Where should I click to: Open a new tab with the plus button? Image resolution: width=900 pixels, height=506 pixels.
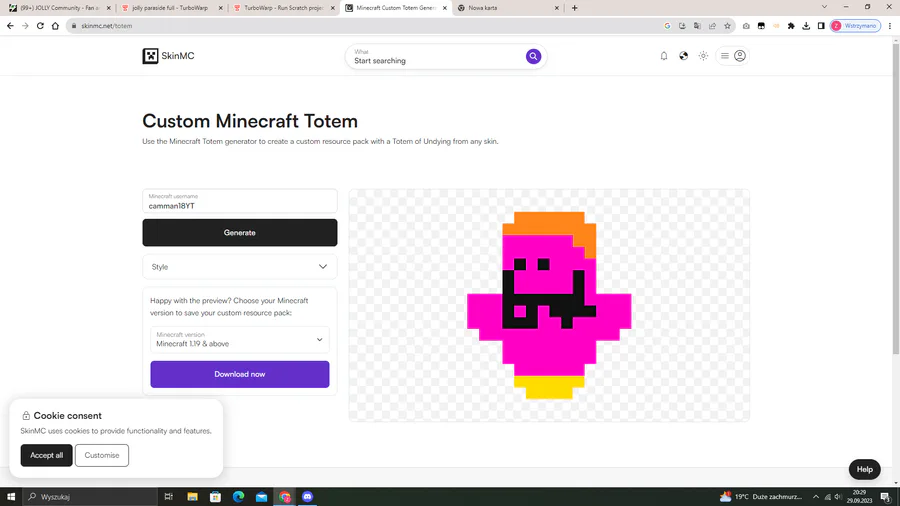(x=575, y=8)
